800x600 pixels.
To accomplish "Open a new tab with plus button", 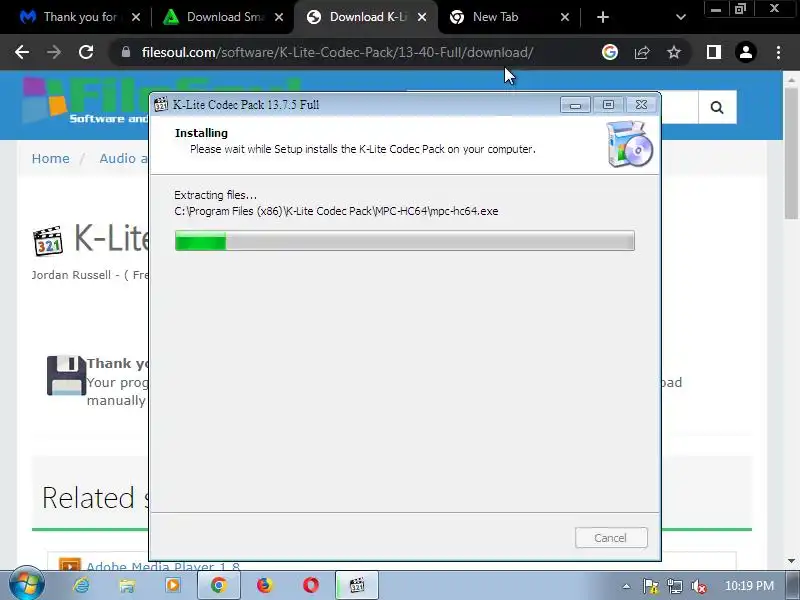I will (603, 17).
